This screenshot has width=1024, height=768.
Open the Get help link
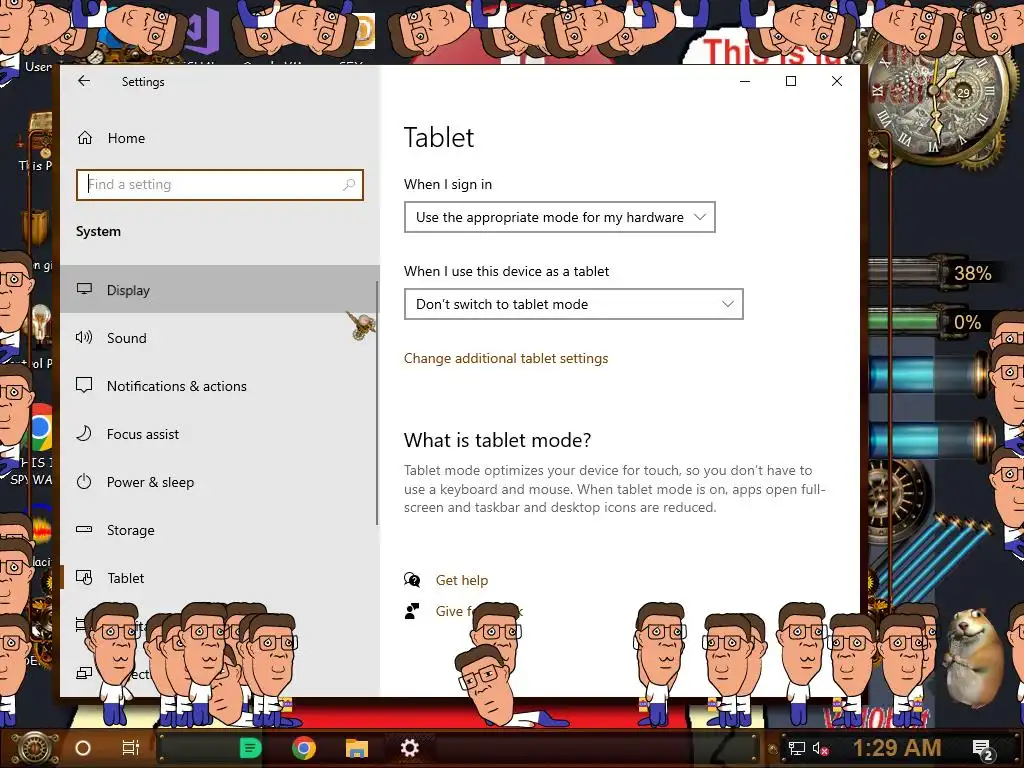(462, 580)
